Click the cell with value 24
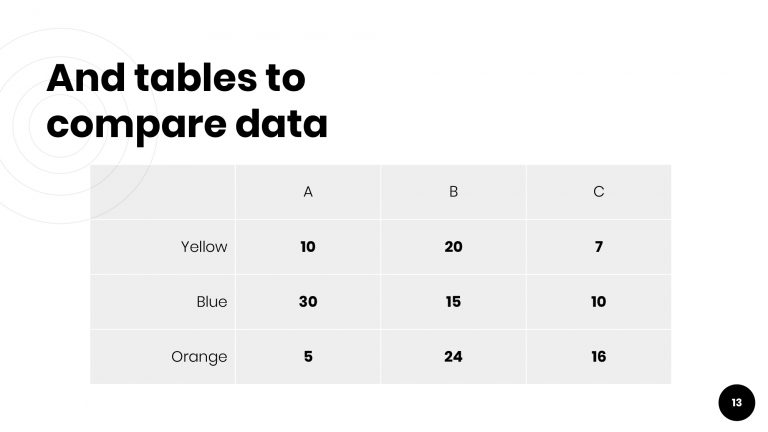Image resolution: width=768 pixels, height=432 pixels. coord(453,357)
